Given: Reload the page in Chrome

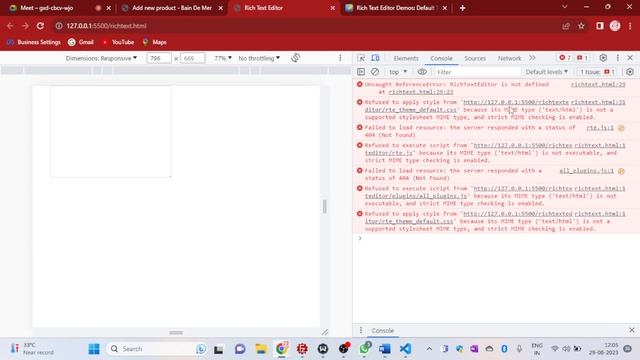Looking at the screenshot, I should (40, 26).
